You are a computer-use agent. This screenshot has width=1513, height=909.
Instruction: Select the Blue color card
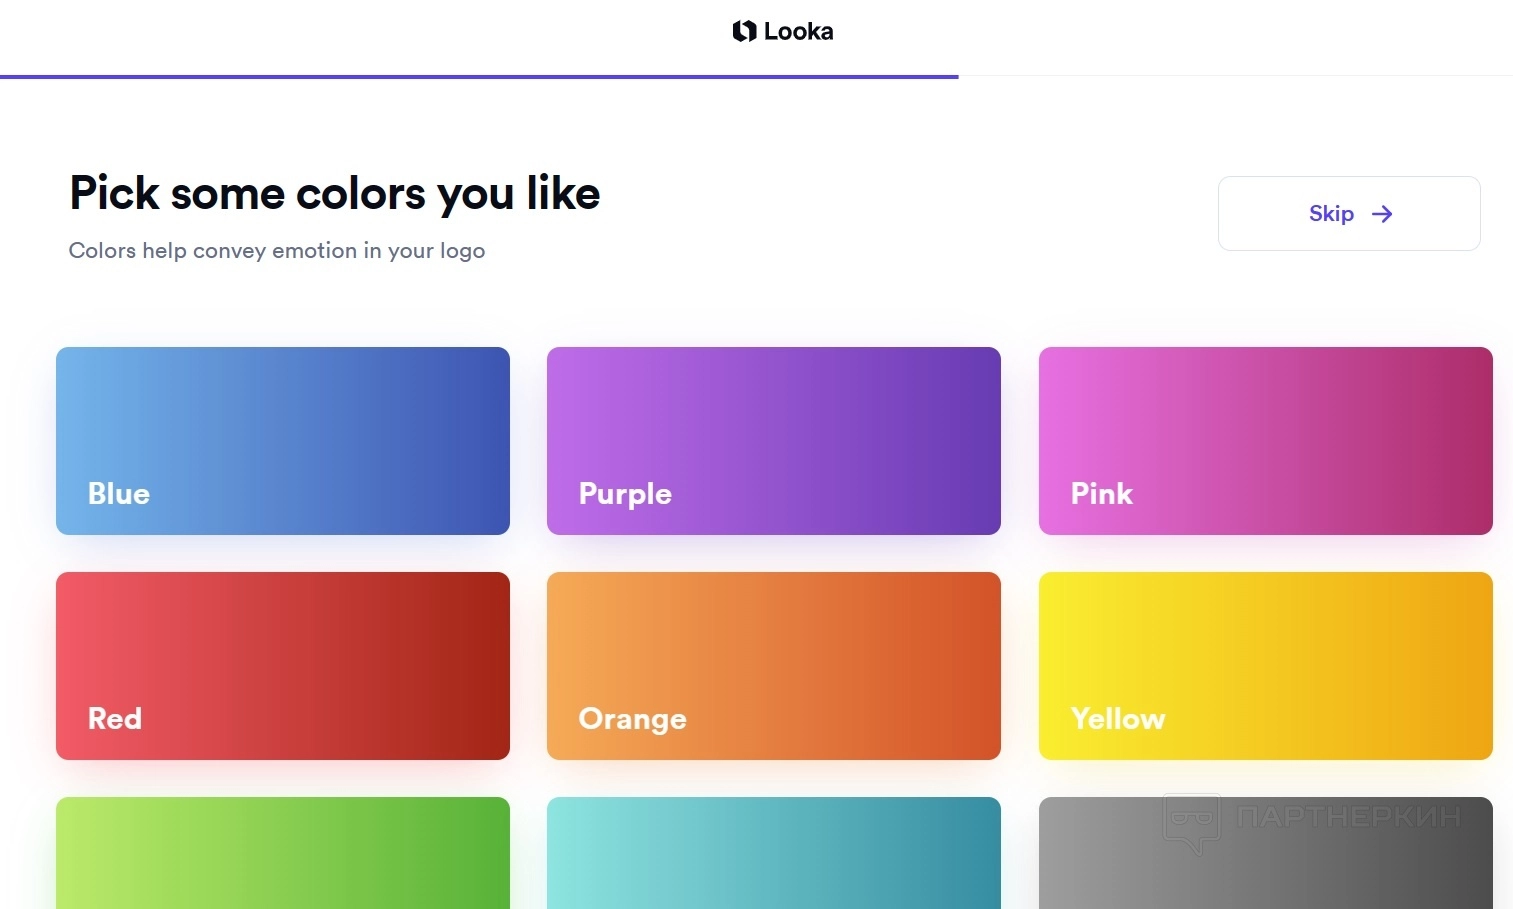point(283,440)
